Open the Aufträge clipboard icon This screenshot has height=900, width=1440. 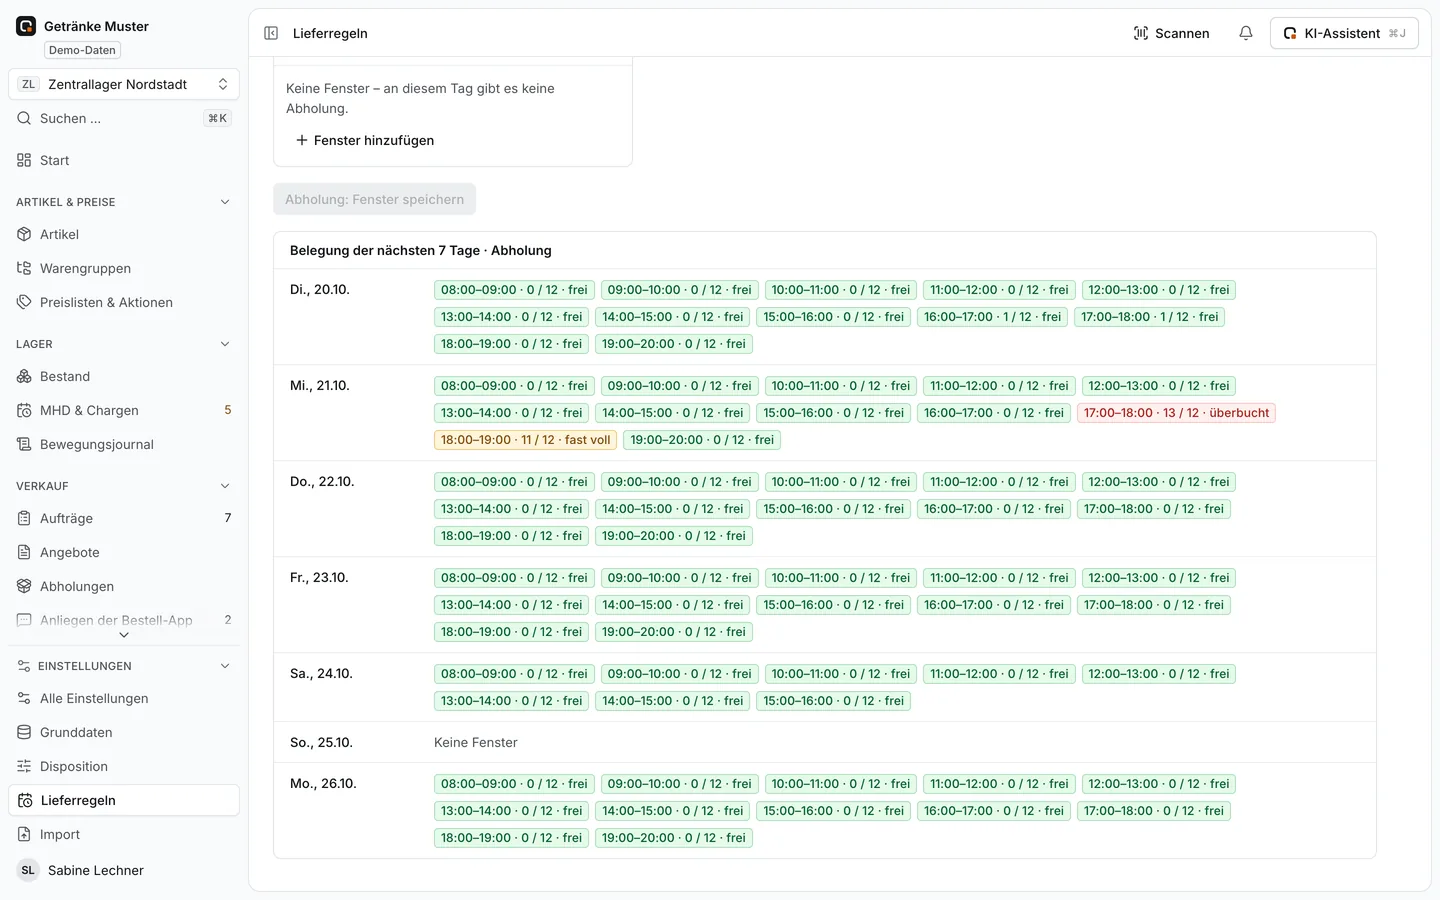(24, 518)
